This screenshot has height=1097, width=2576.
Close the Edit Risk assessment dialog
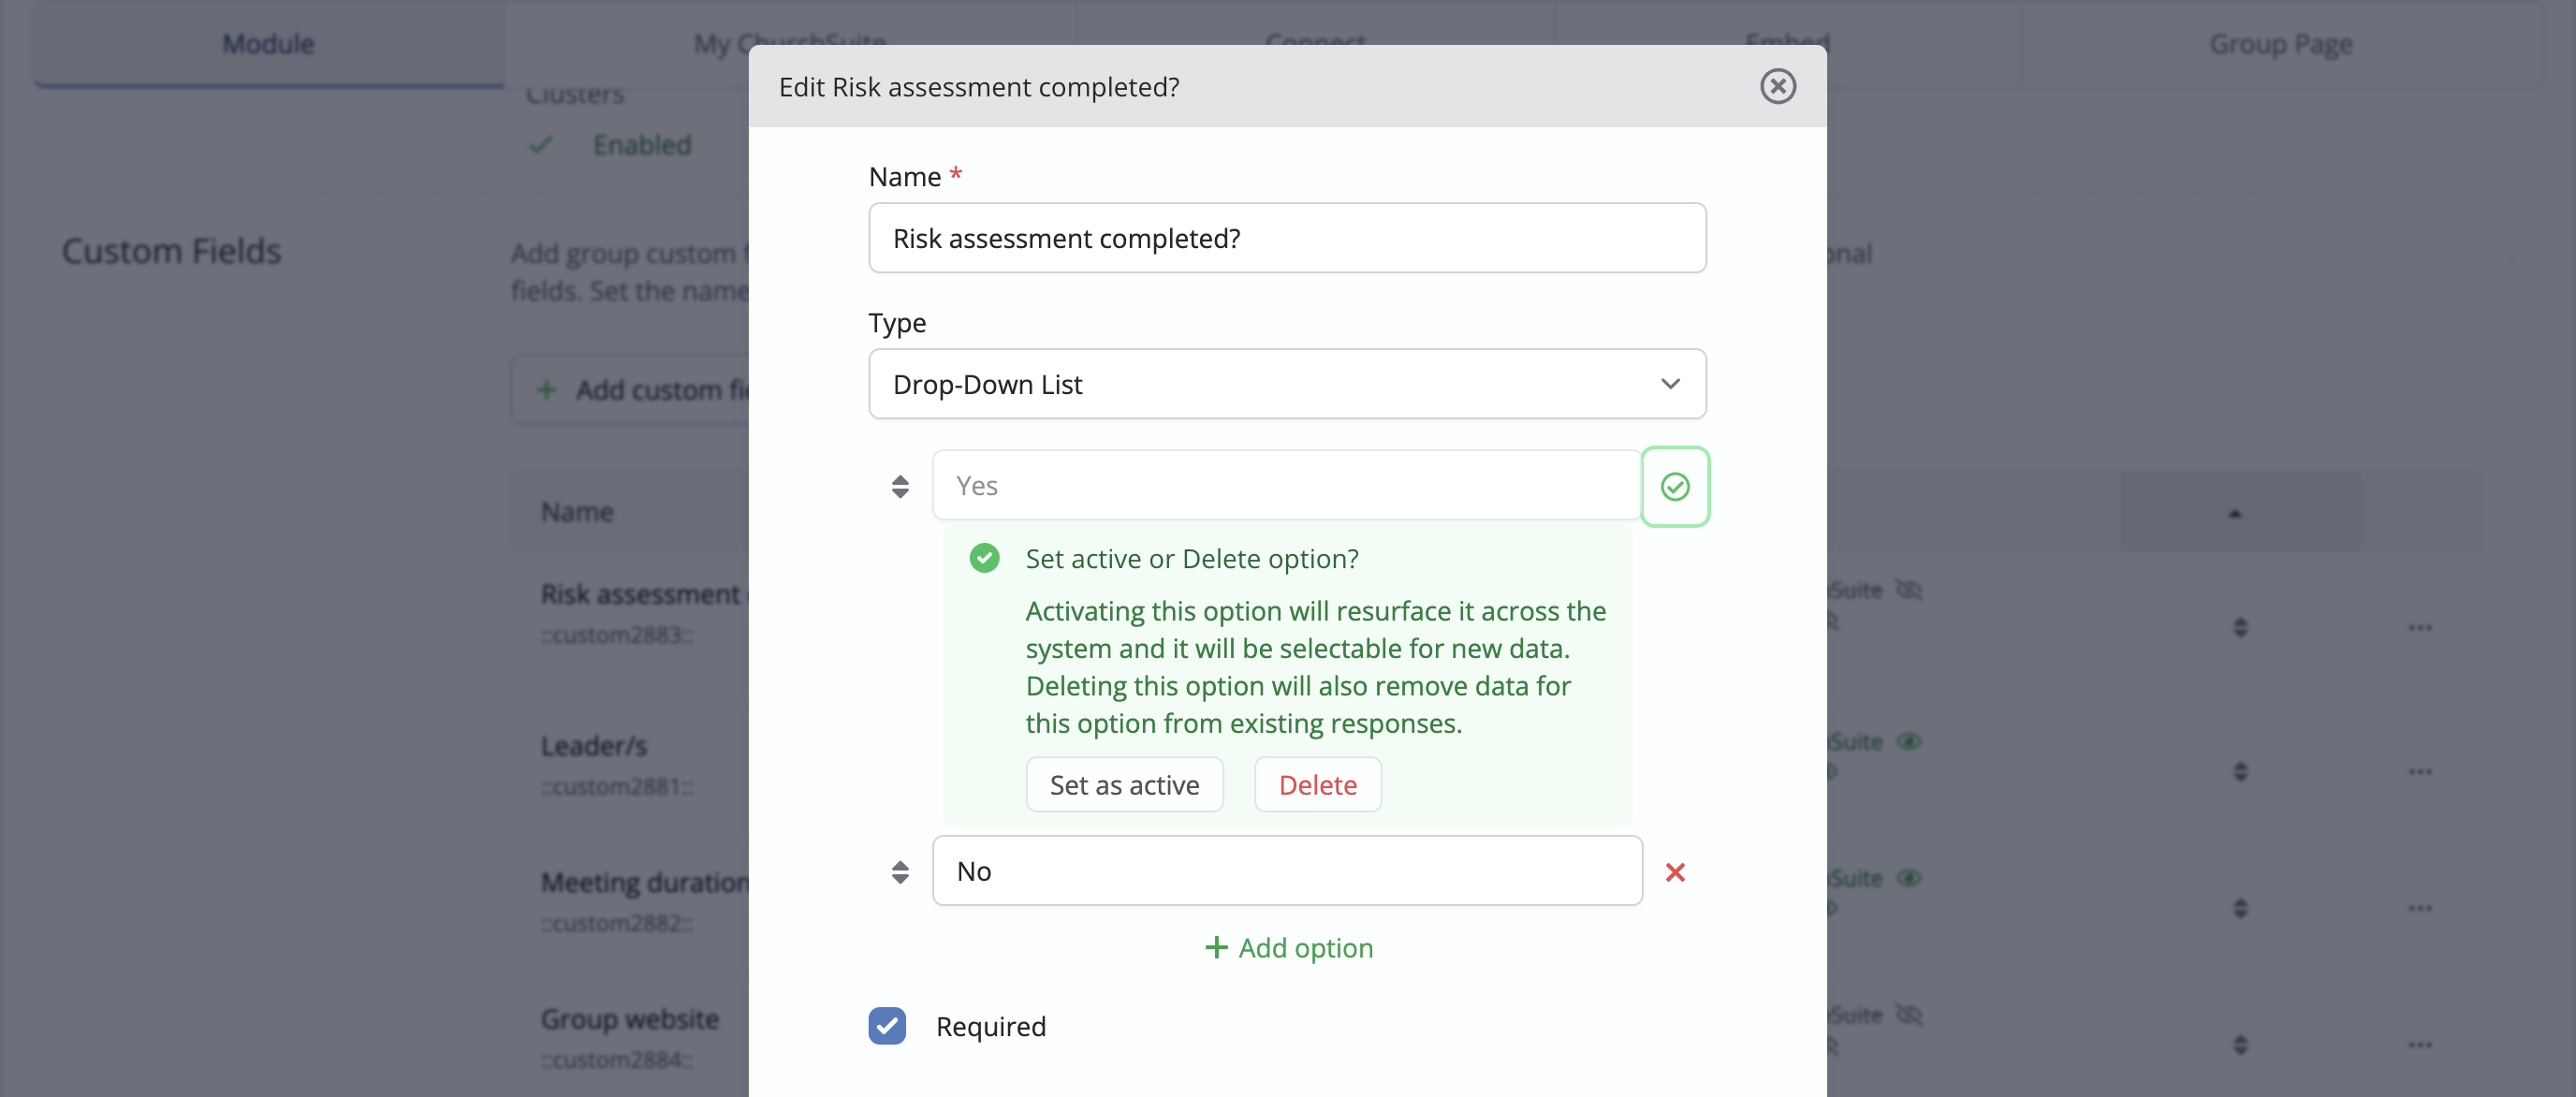(1777, 86)
